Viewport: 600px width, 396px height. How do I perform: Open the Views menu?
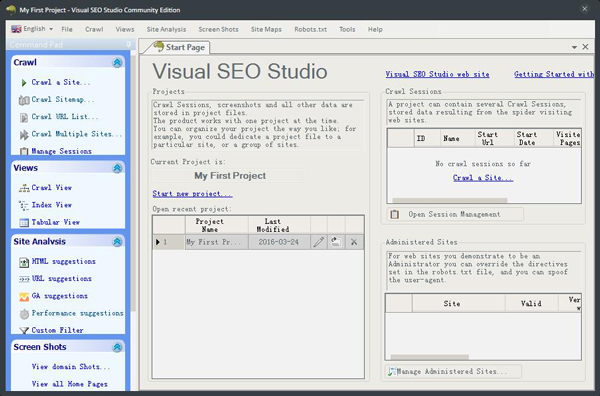pos(125,29)
